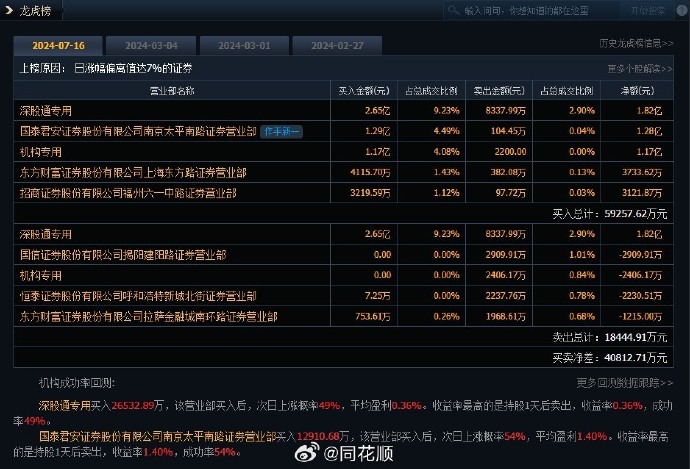Image resolution: width=690 pixels, height=469 pixels.
Task: Click 深股通专用 in the 回测 paragraph
Action: point(64,405)
